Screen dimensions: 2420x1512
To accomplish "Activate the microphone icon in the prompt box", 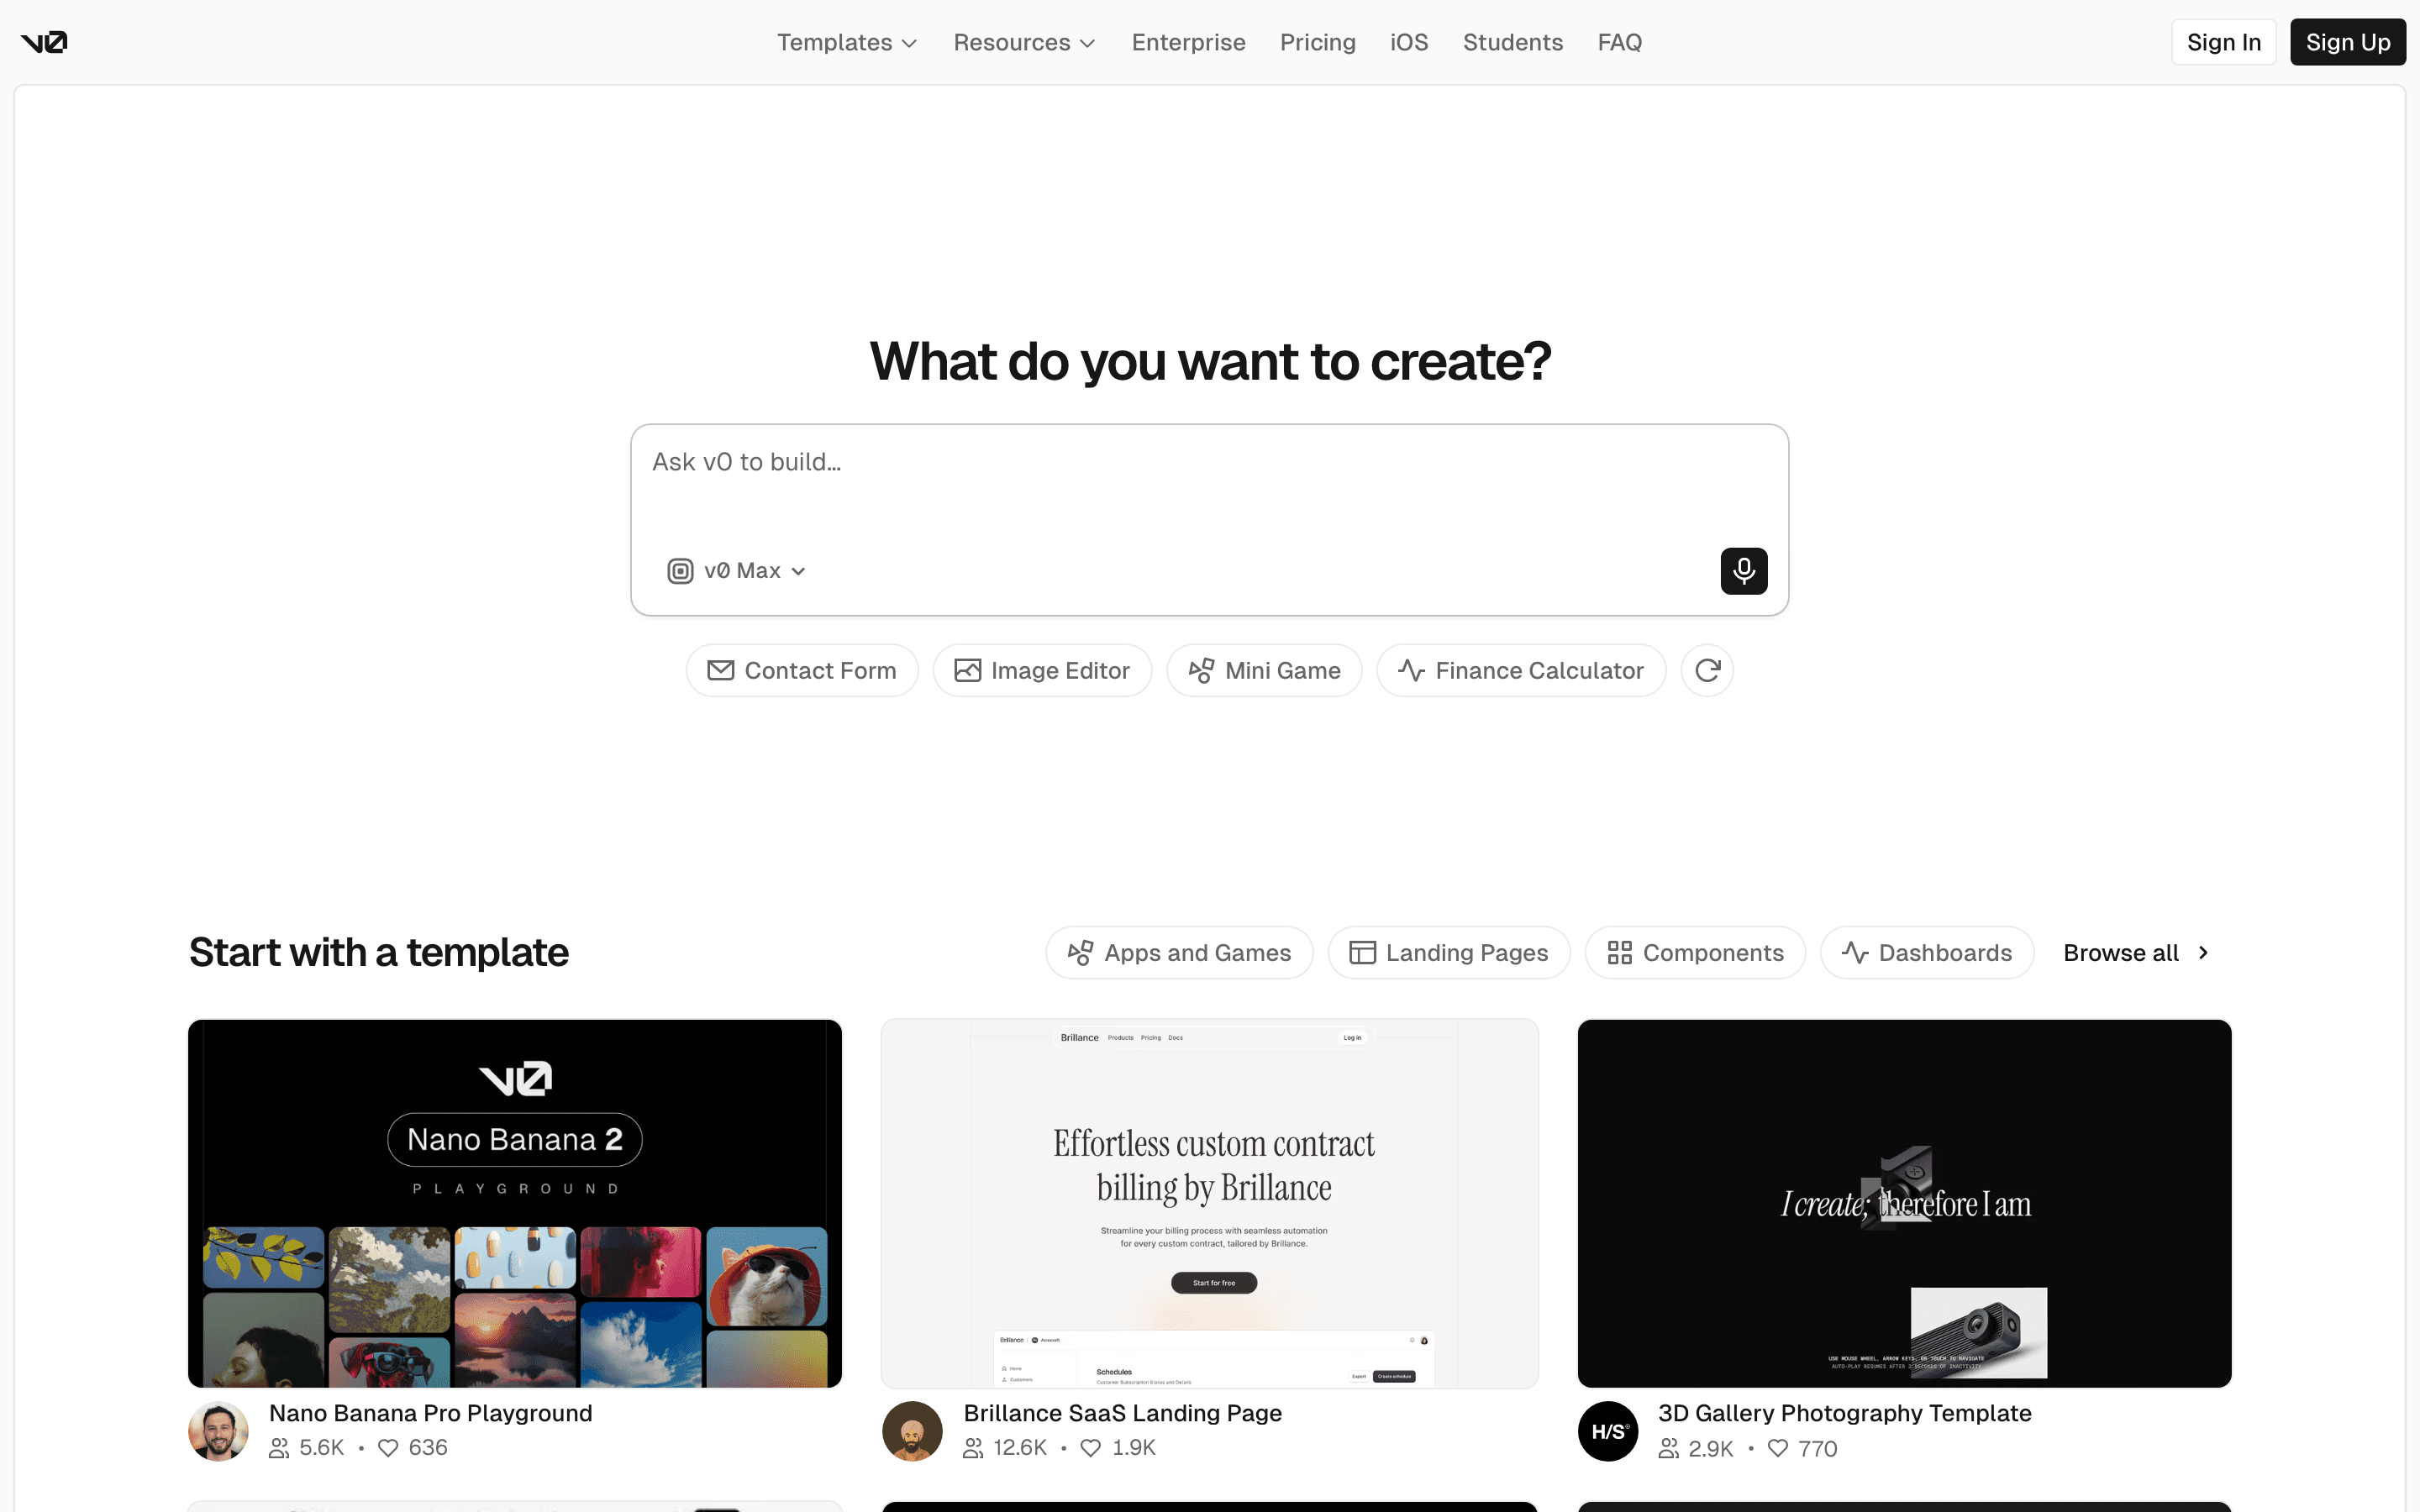I will (x=1743, y=570).
